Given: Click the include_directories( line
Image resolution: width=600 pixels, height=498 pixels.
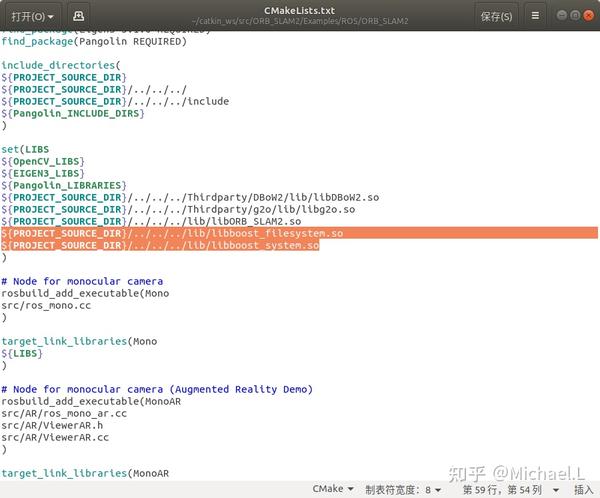Looking at the screenshot, I should click(60, 65).
